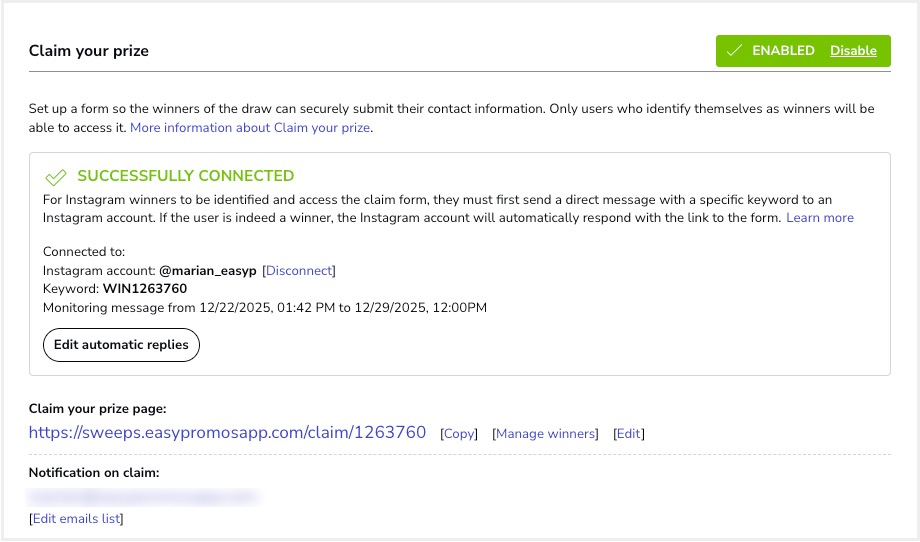Click the monitoring message date range text
Image resolution: width=920 pixels, height=542 pixels.
tap(343, 307)
